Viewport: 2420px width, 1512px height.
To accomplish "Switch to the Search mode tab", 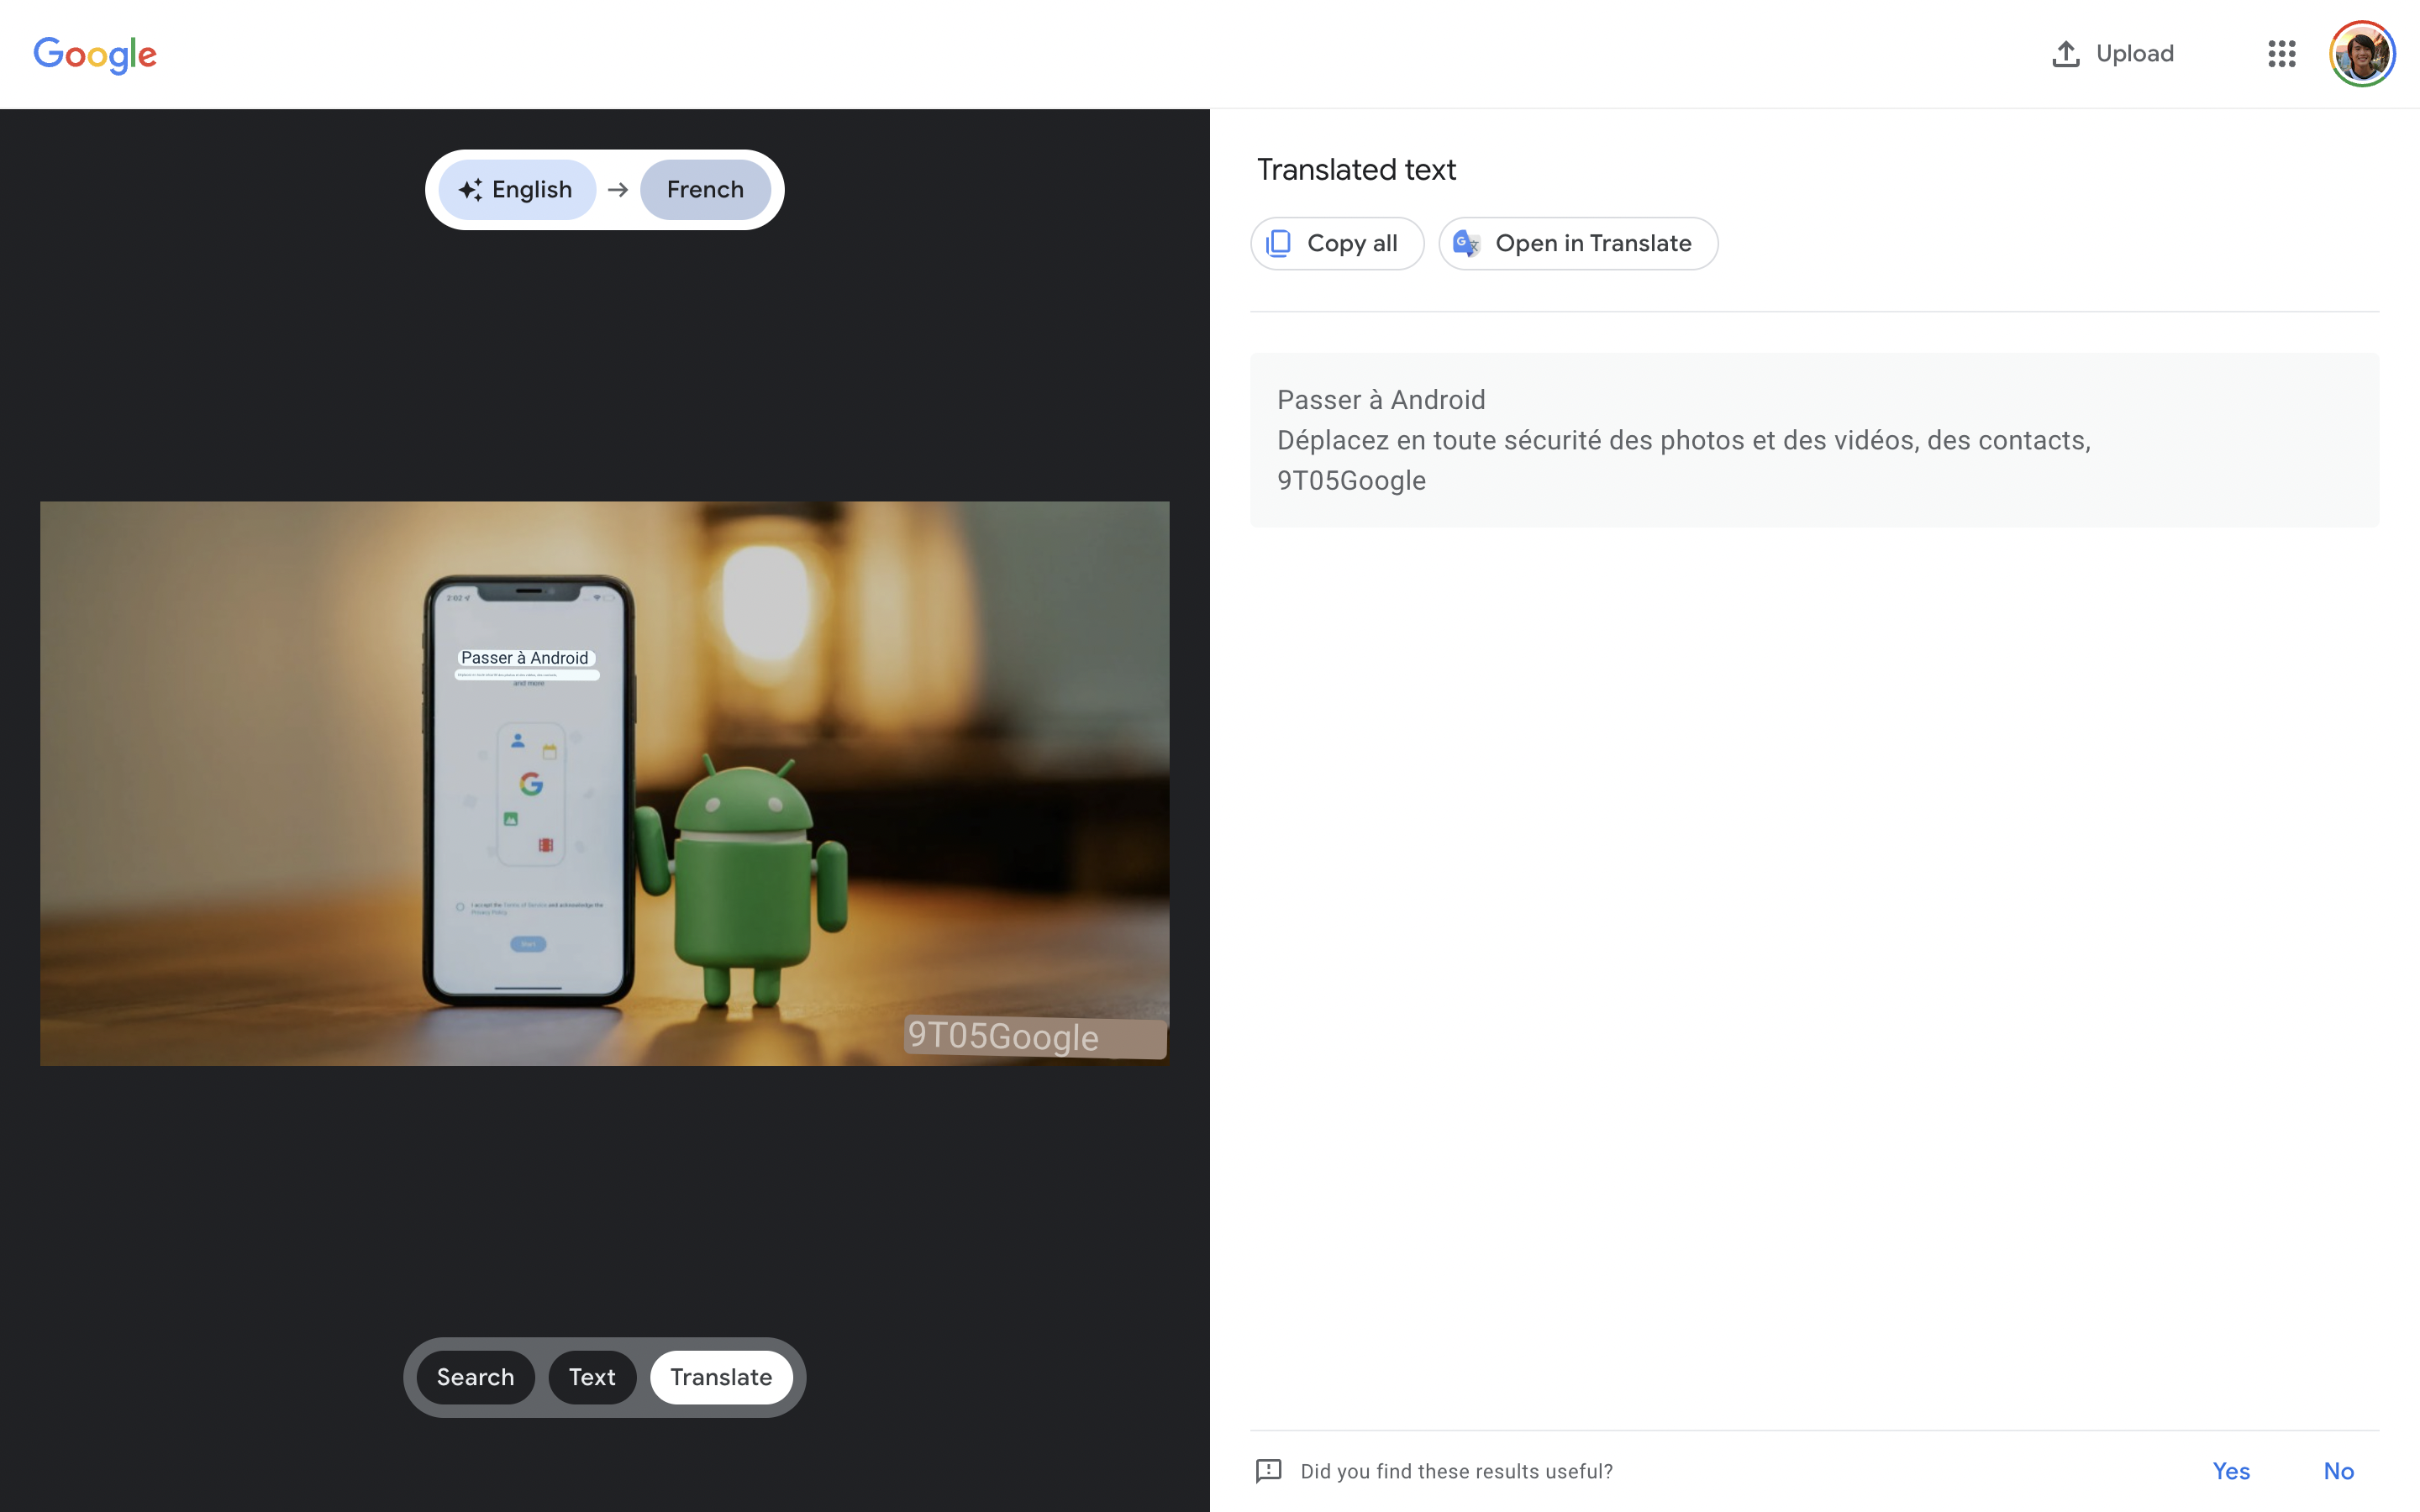I will (x=475, y=1377).
